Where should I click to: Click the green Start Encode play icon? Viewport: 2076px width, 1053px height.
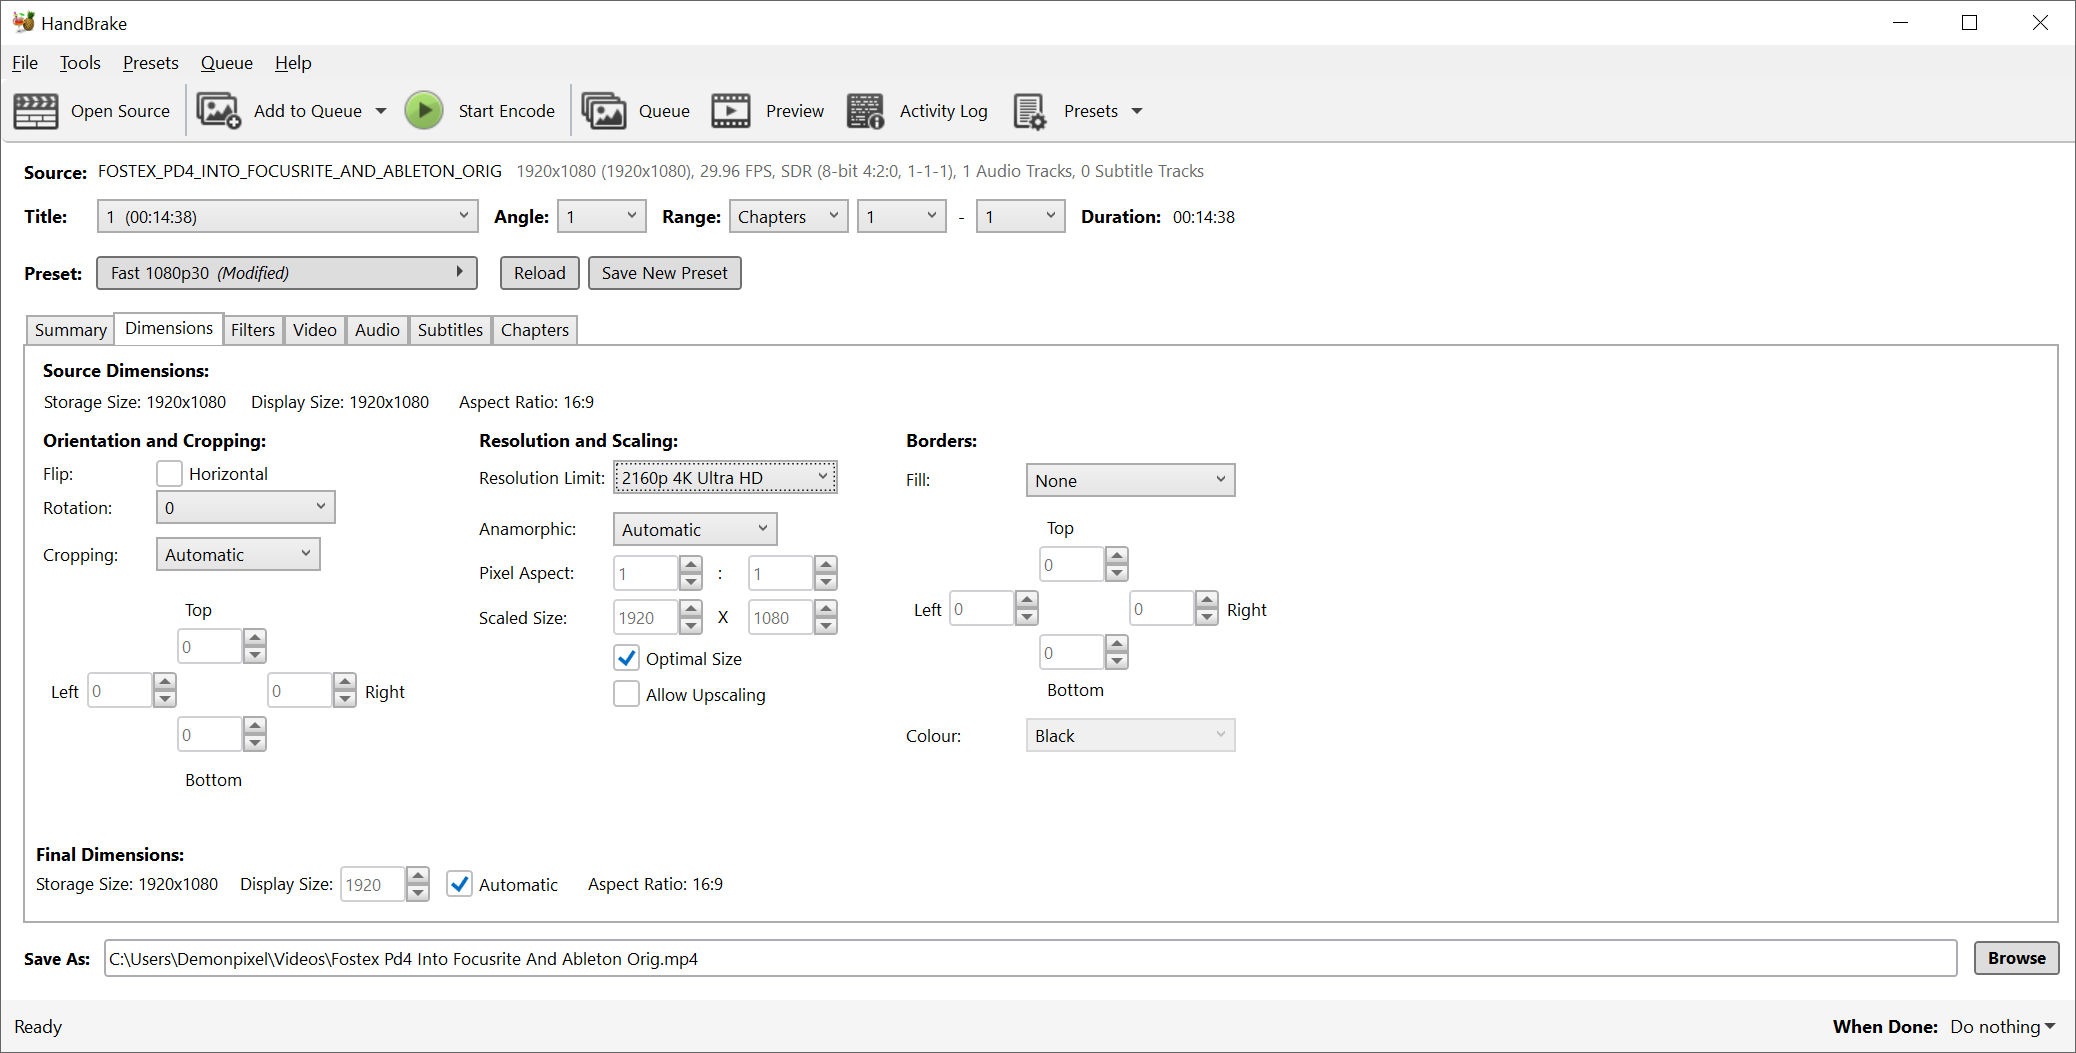point(424,111)
